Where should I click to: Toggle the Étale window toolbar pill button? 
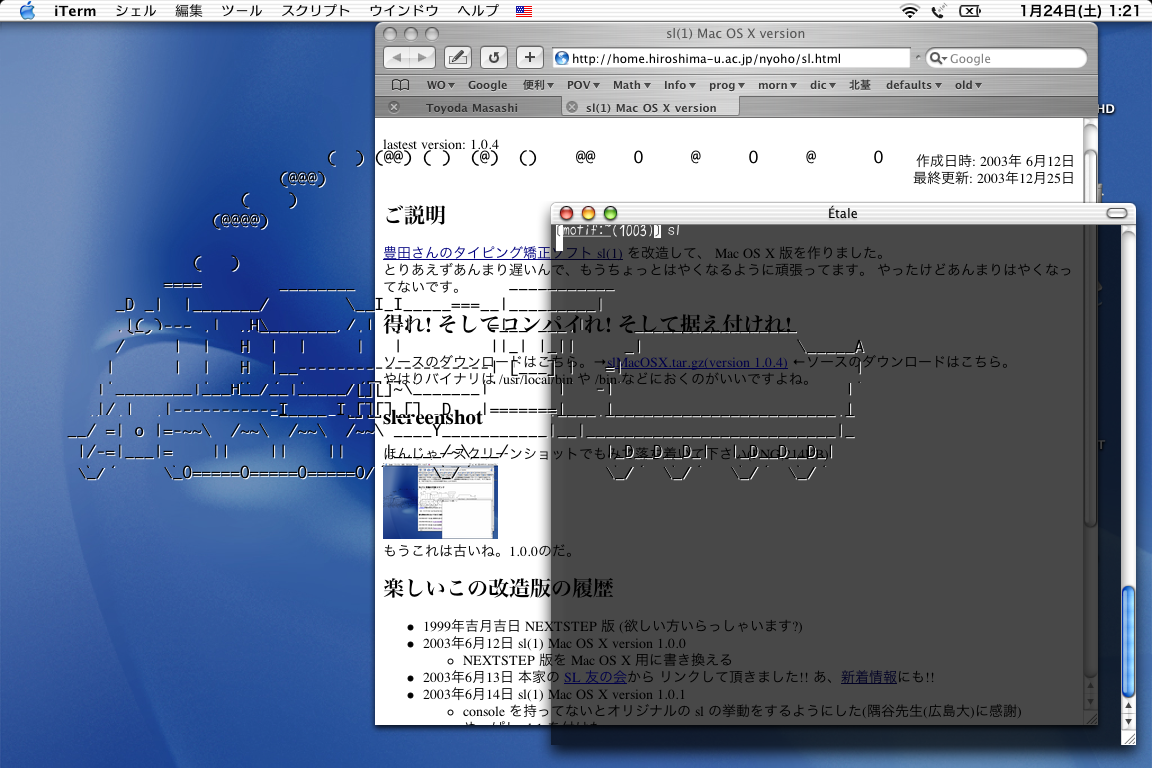[1116, 213]
